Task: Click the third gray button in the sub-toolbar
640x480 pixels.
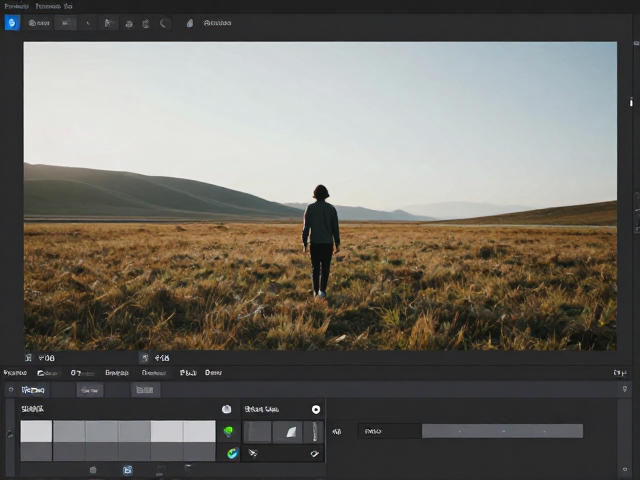Action: tap(145, 390)
